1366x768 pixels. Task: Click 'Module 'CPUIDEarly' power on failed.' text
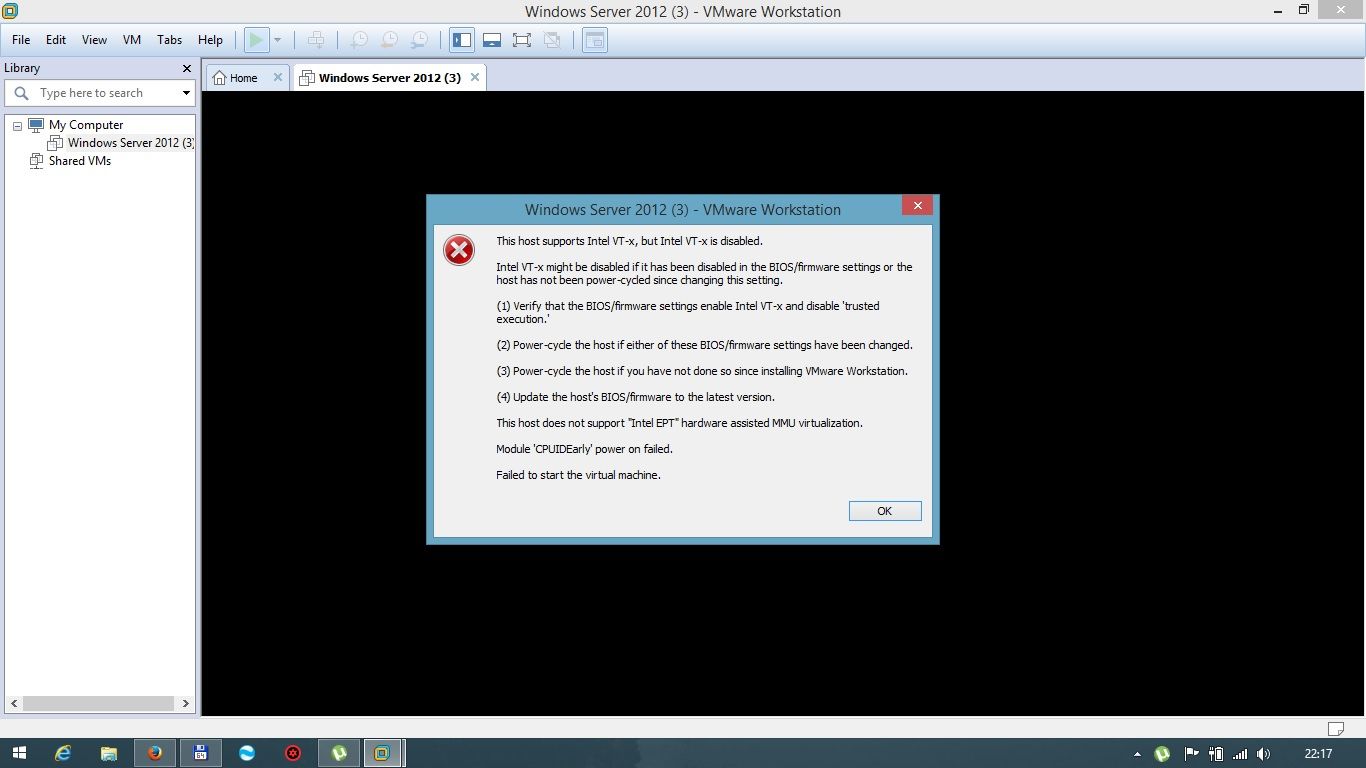(584, 449)
